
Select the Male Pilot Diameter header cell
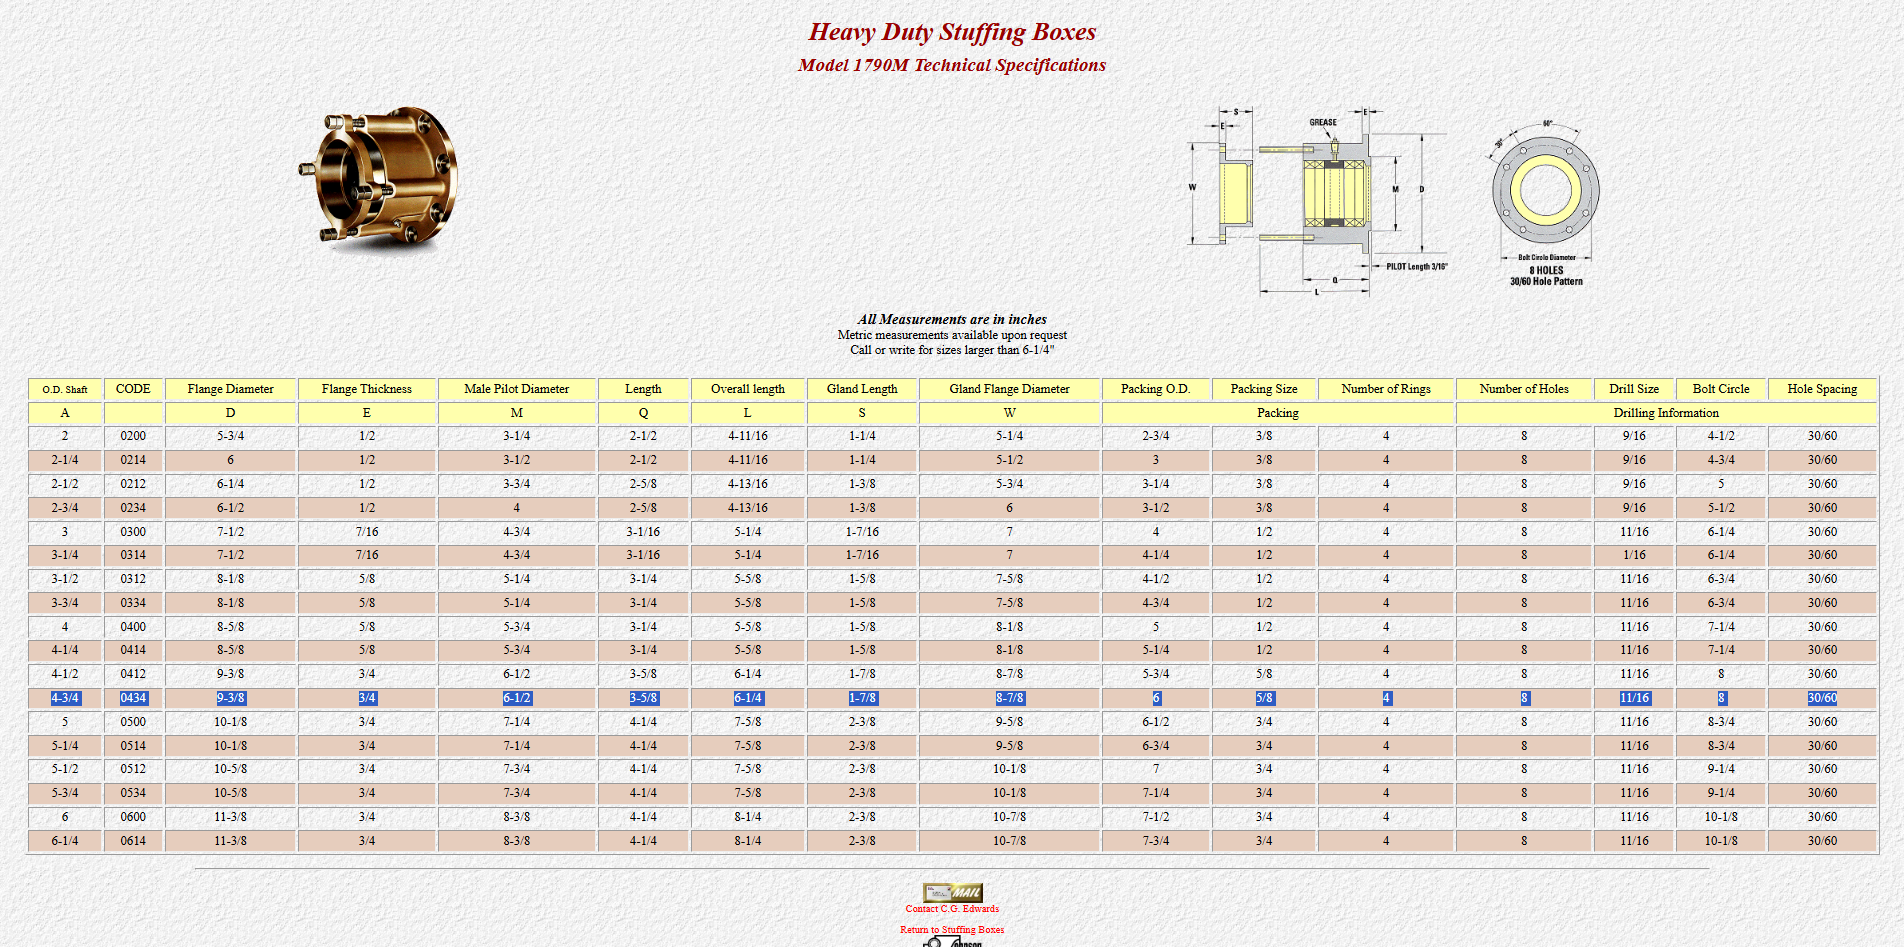tap(517, 389)
